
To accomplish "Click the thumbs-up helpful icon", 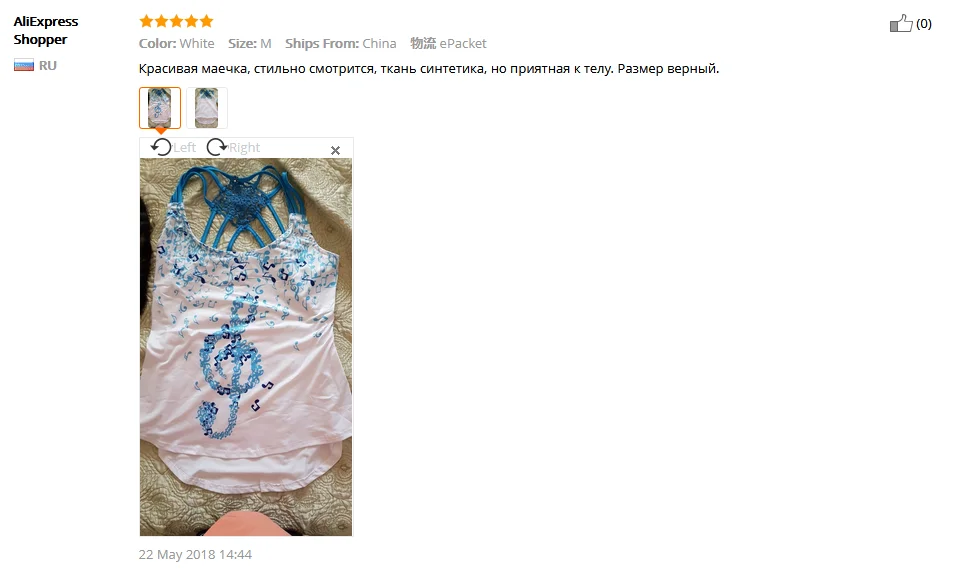I will coord(901,23).
